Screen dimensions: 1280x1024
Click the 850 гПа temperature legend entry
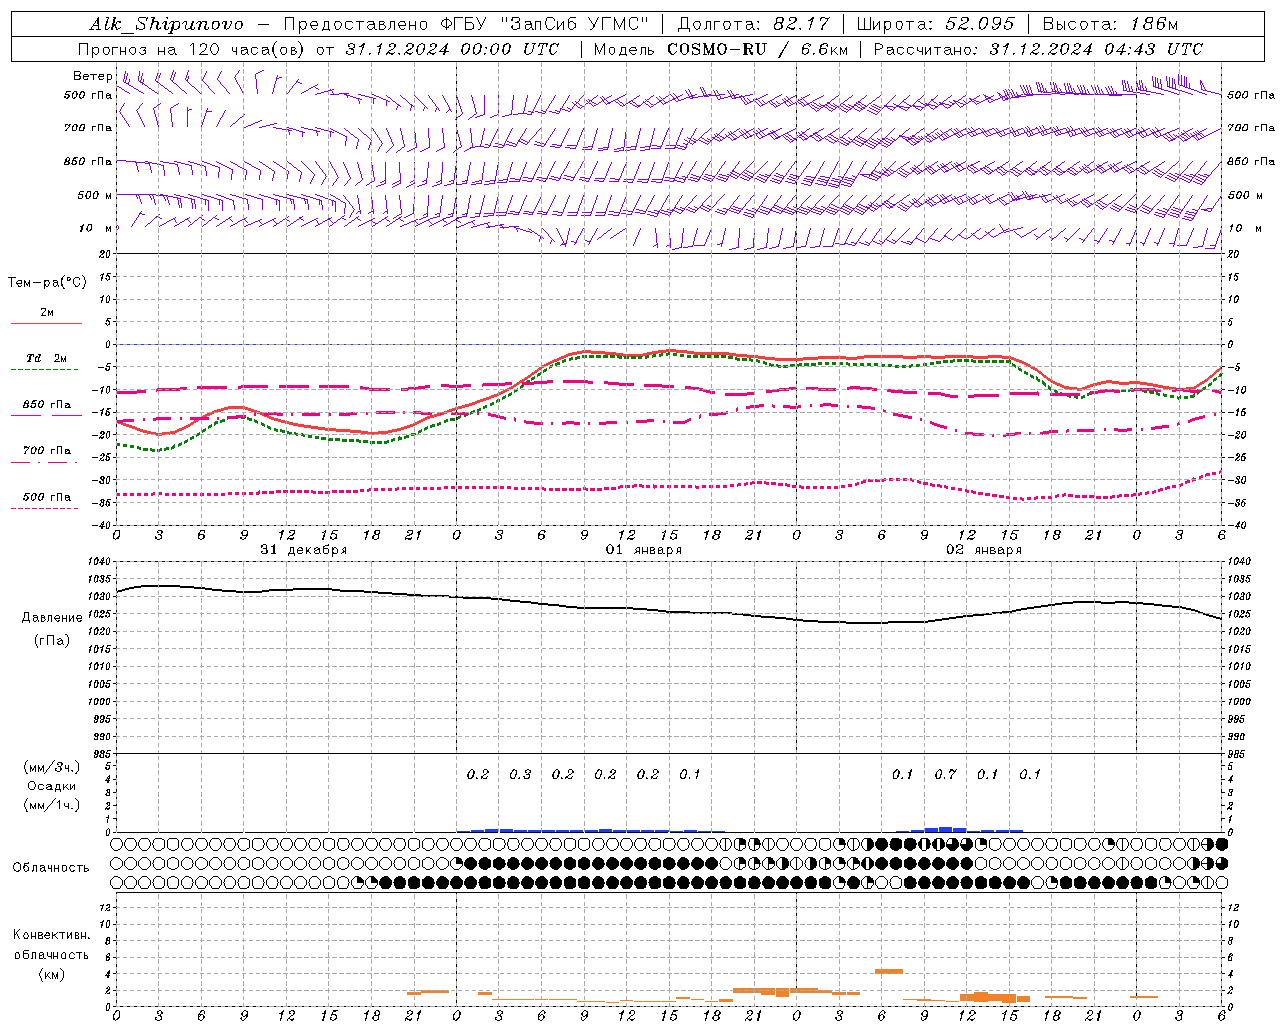47,405
